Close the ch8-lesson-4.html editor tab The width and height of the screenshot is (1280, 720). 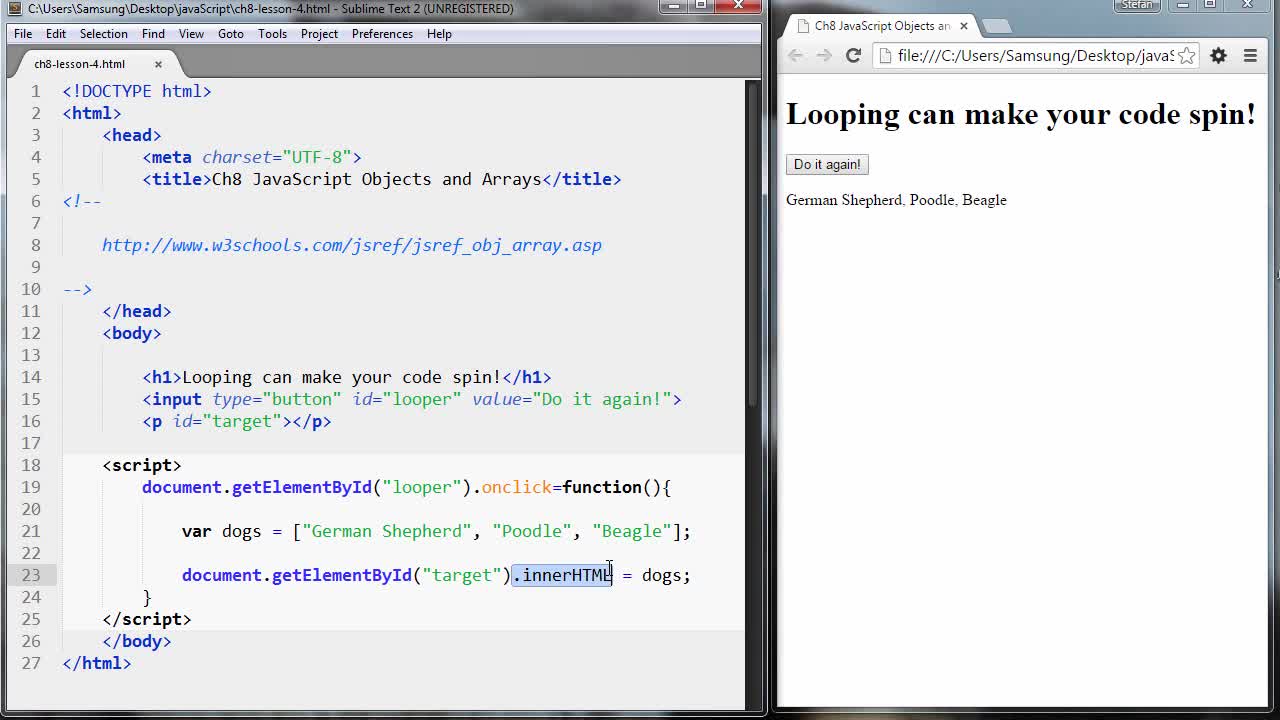click(158, 64)
